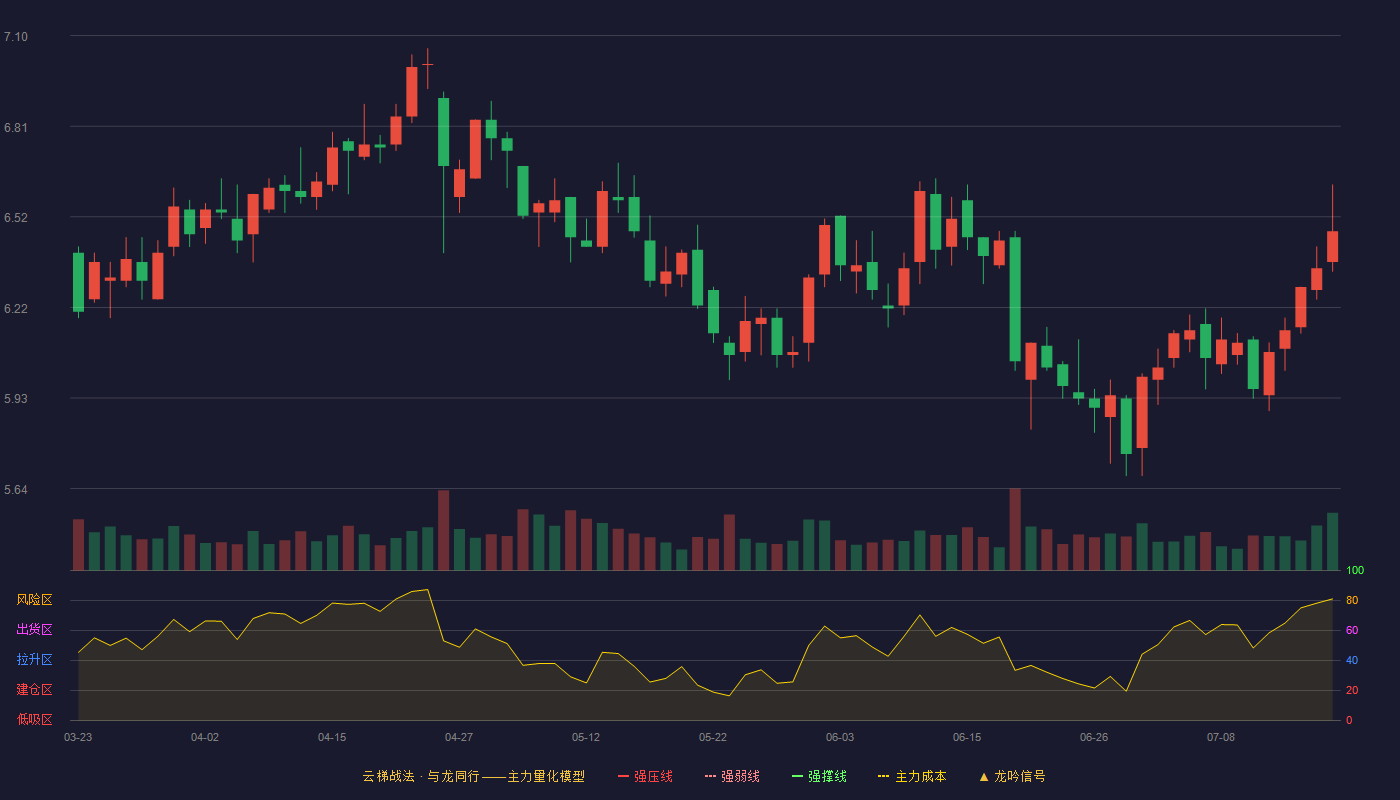
Task: Click the 05-22 date label
Action: pyautogui.click(x=713, y=737)
